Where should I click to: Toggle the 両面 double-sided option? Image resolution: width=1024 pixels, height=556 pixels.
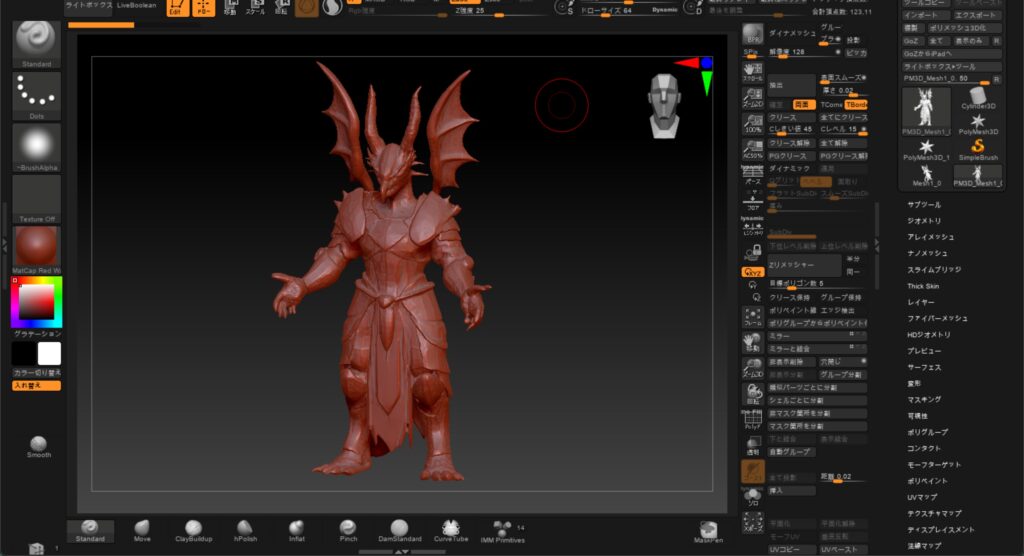[803, 105]
